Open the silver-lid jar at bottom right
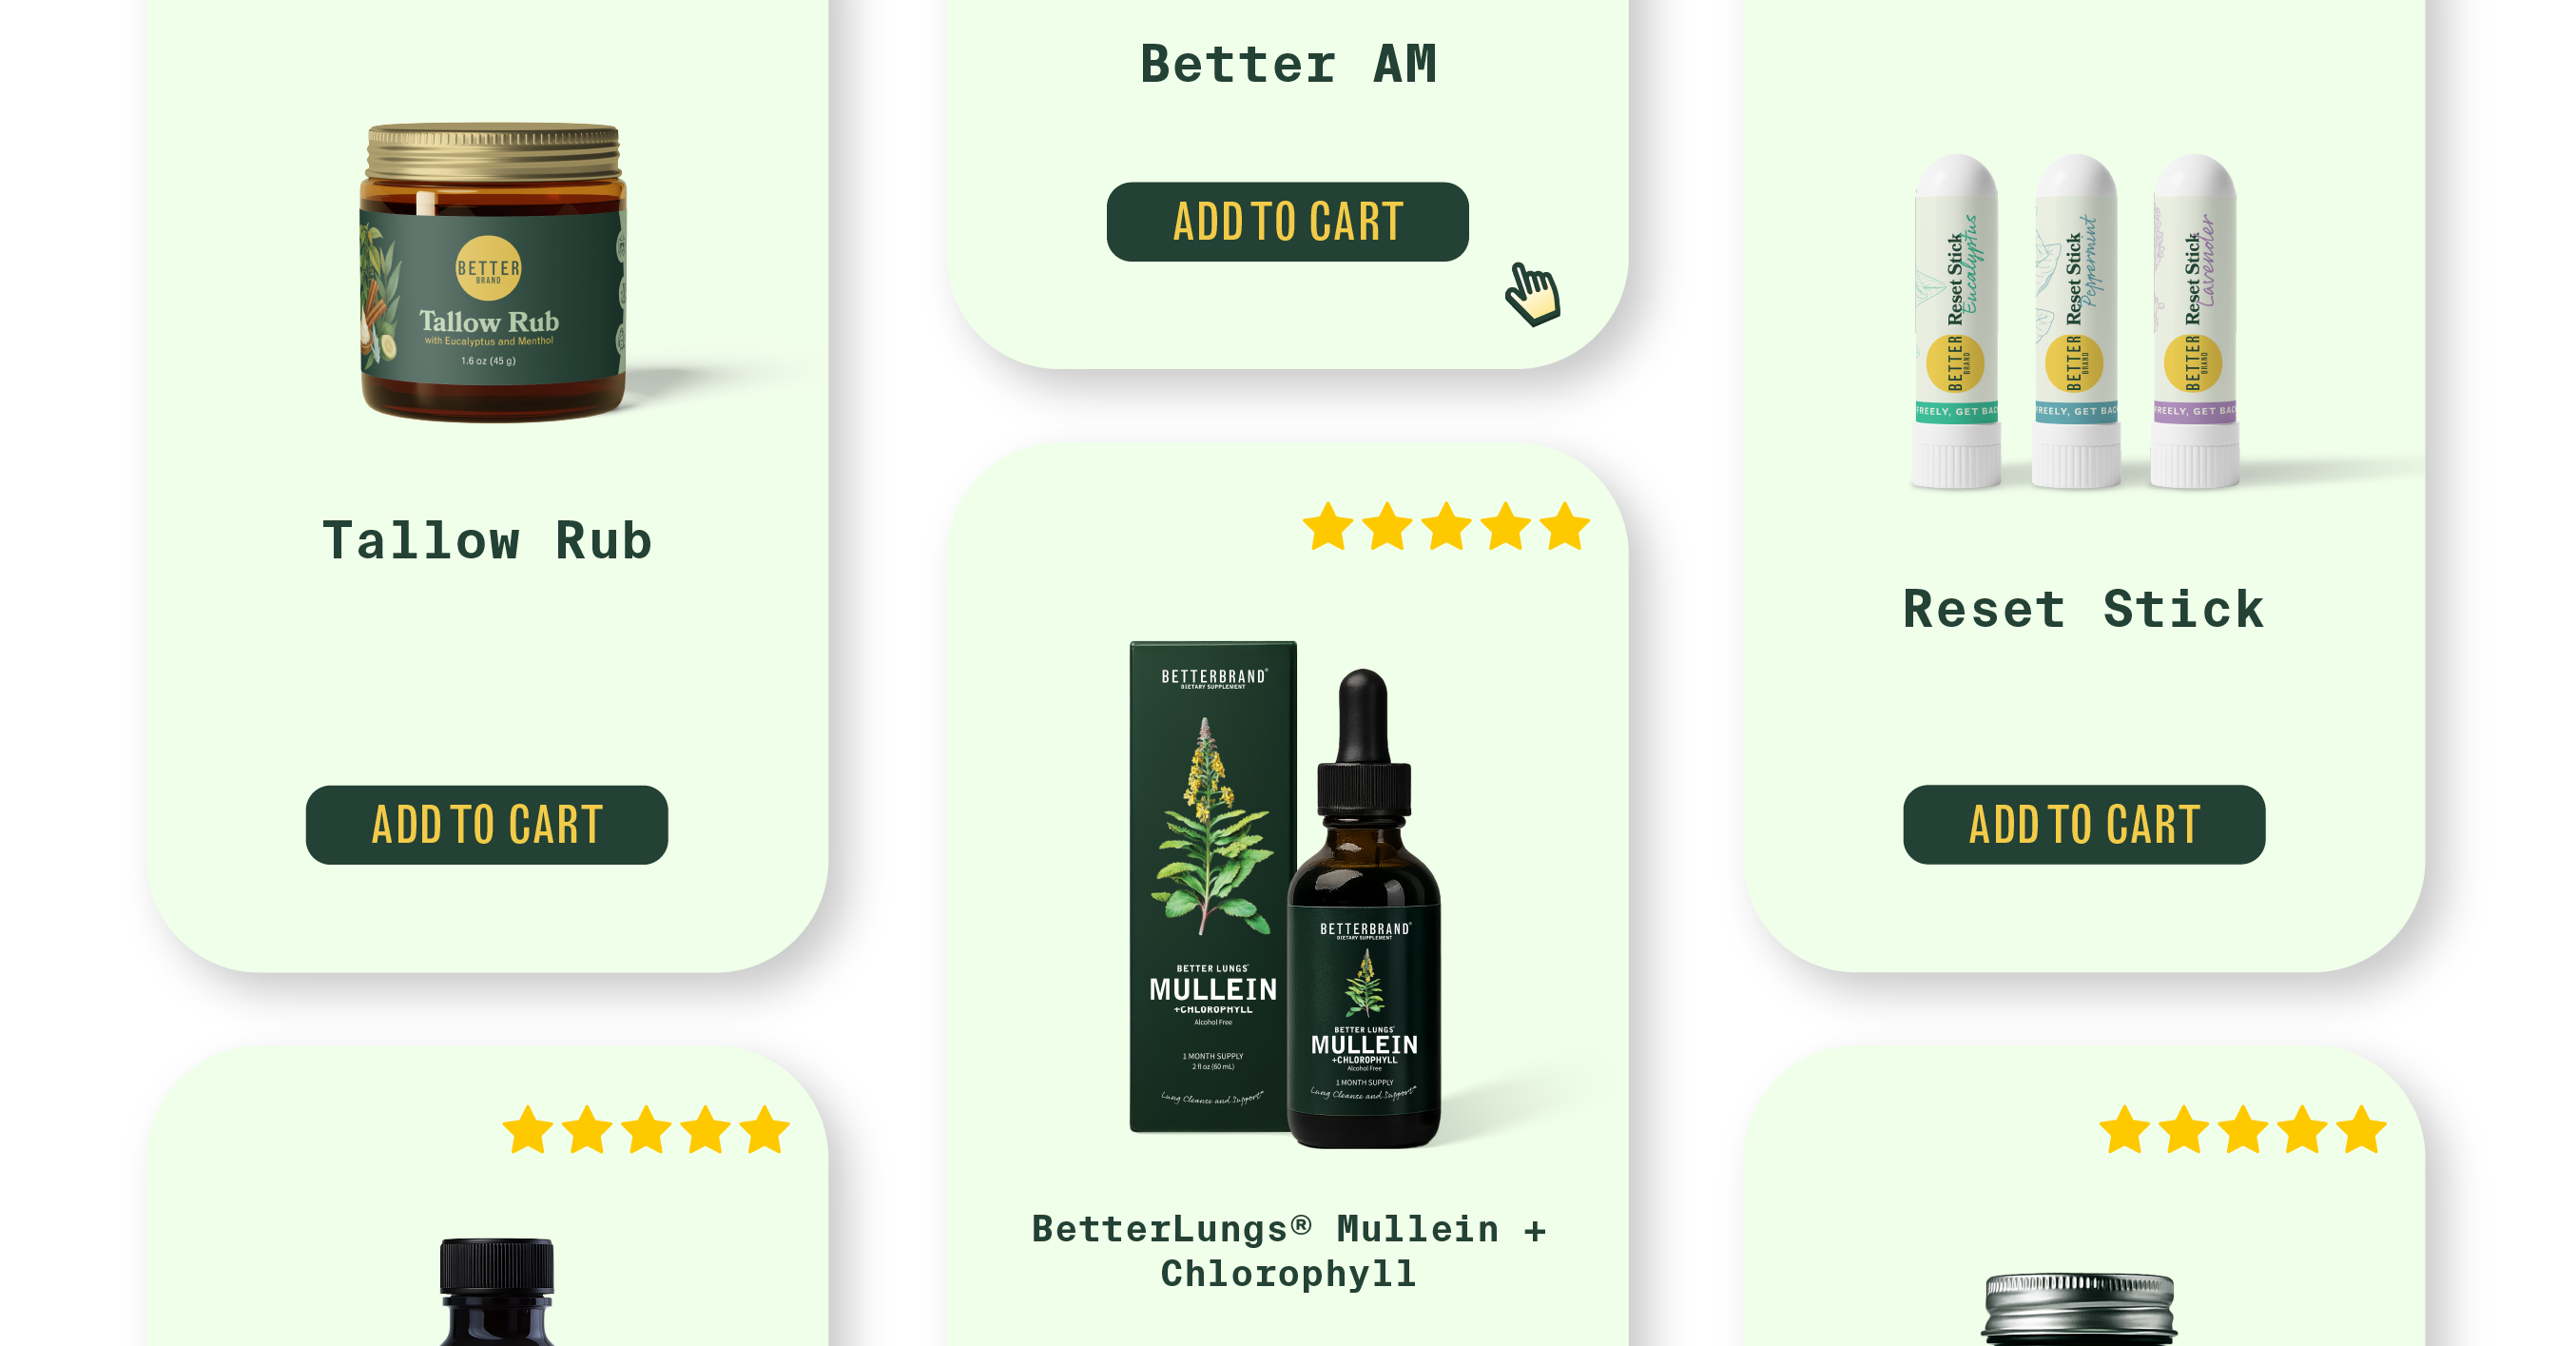The image size is (2576, 1346). click(2080, 1309)
